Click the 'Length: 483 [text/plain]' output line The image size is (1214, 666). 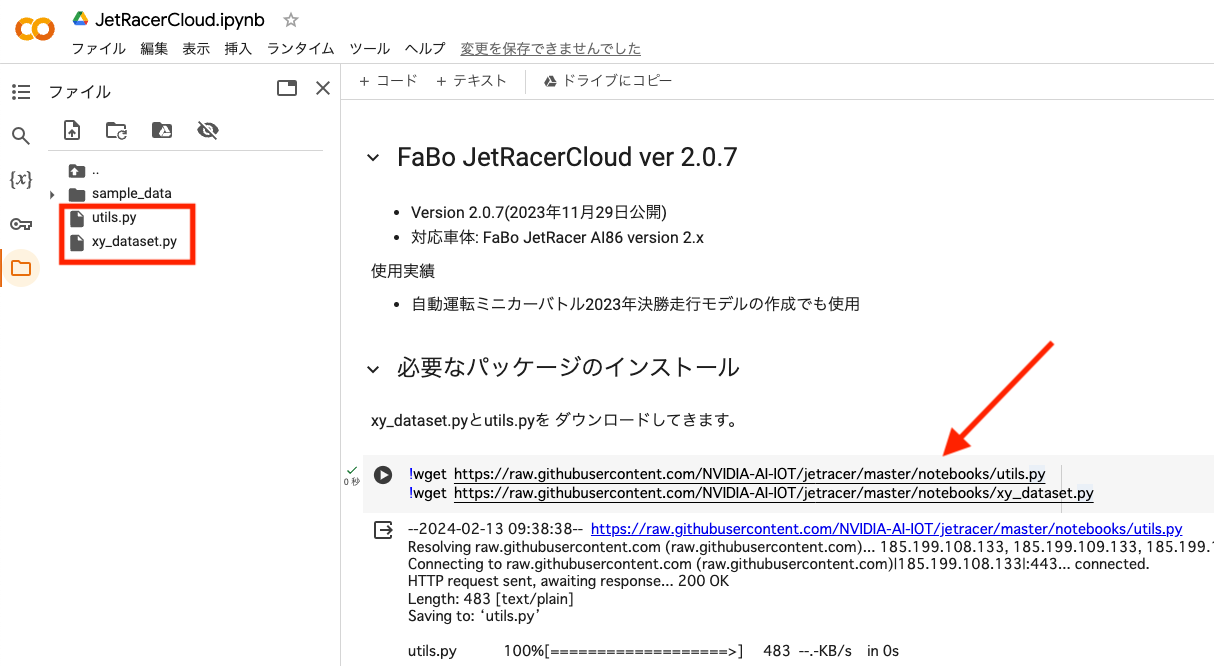click(x=491, y=599)
